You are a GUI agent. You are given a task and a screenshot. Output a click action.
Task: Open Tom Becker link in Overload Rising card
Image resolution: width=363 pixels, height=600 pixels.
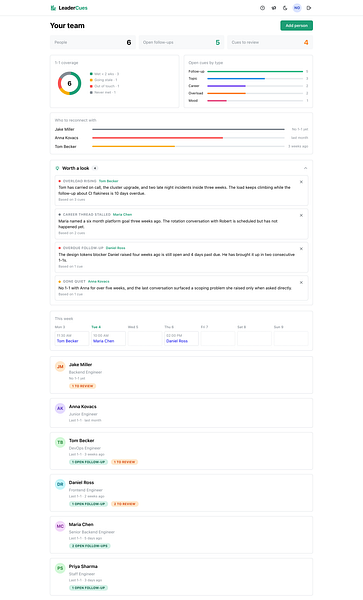109,181
